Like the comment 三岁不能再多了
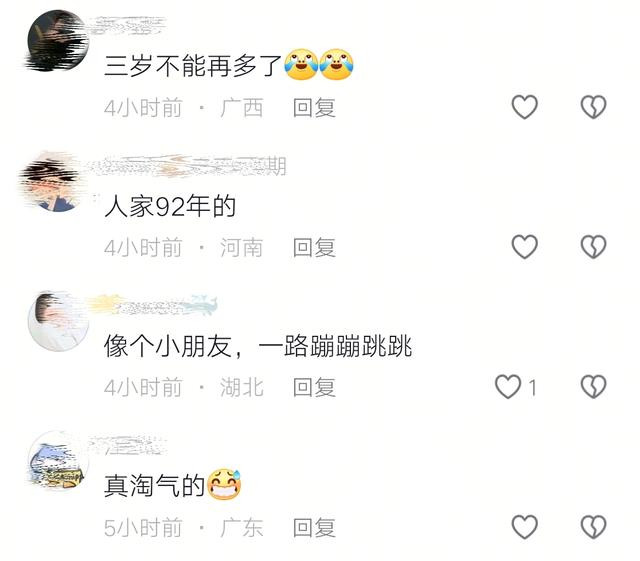The width and height of the screenshot is (640, 561). (x=524, y=107)
